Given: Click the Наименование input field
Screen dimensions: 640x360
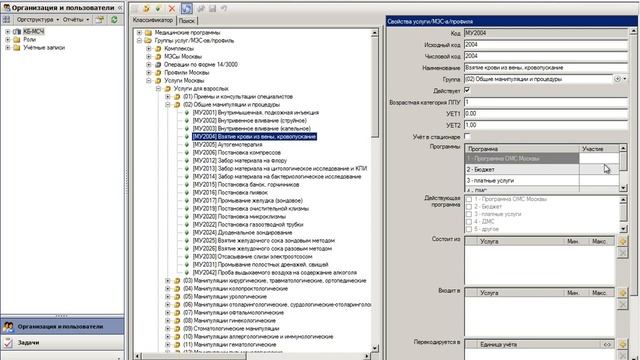Looking at the screenshot, I should pos(546,67).
